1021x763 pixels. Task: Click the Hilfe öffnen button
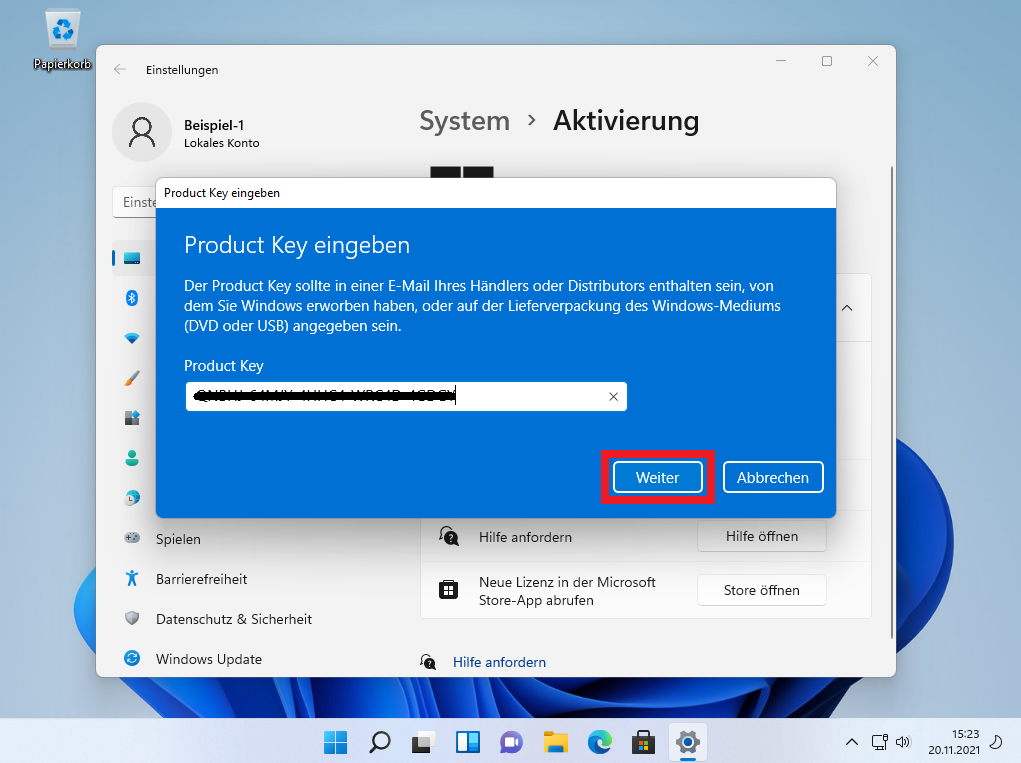(761, 536)
